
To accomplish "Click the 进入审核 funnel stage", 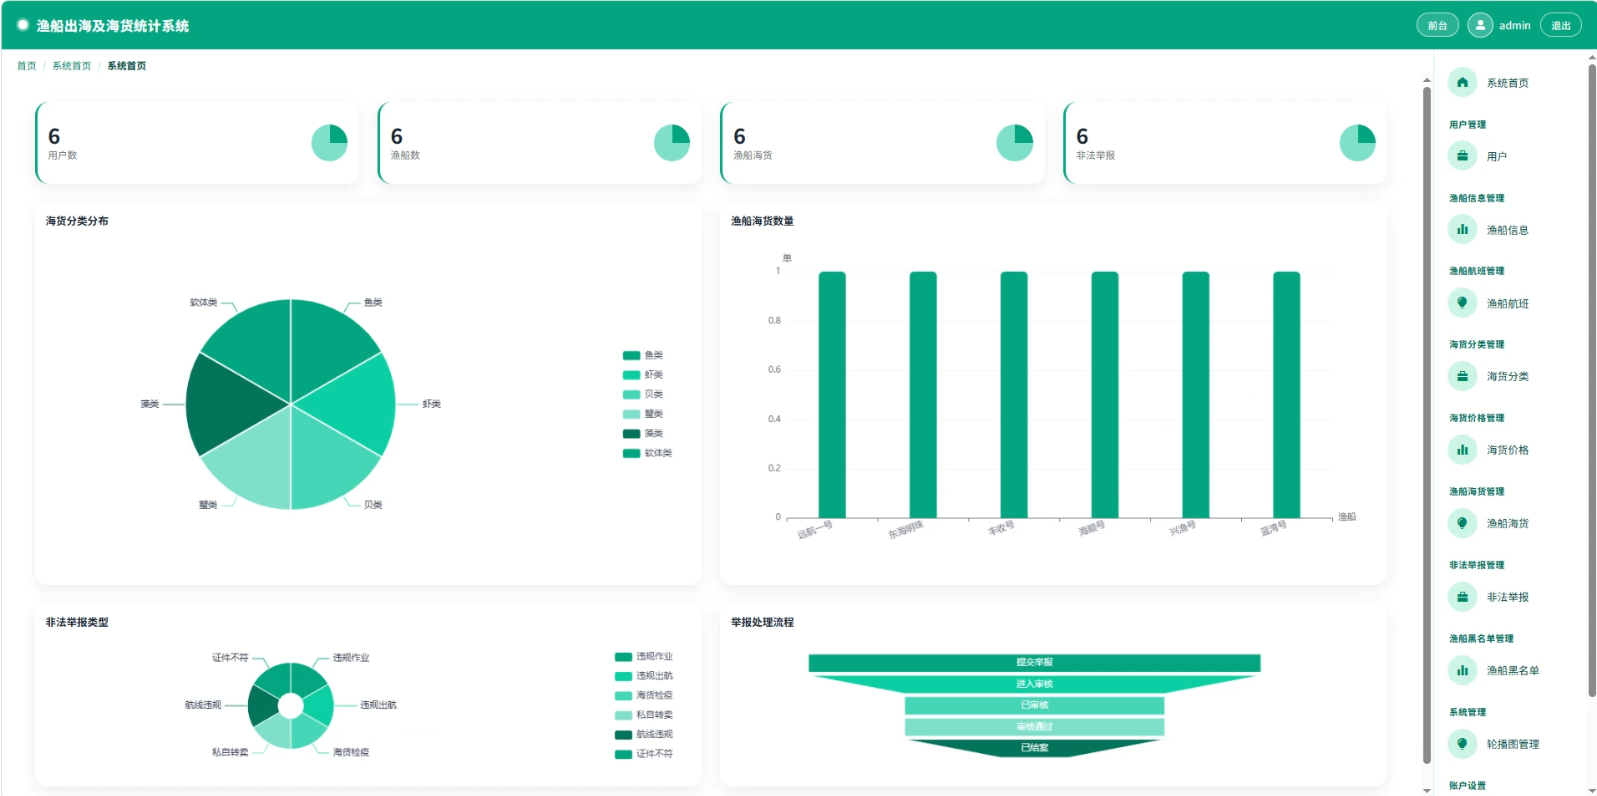I will (1034, 684).
